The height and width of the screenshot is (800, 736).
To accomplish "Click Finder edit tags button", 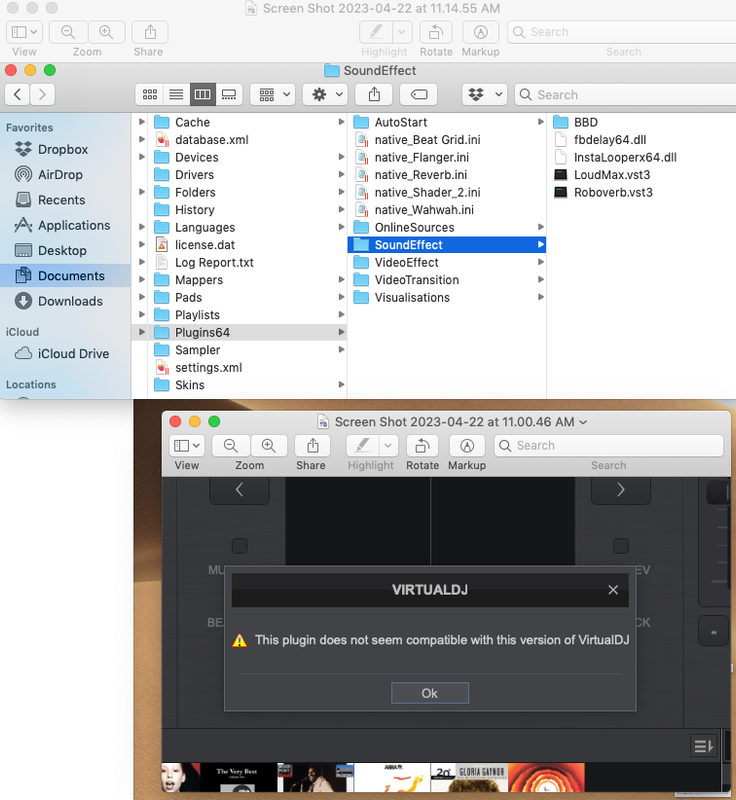I will pos(419,94).
